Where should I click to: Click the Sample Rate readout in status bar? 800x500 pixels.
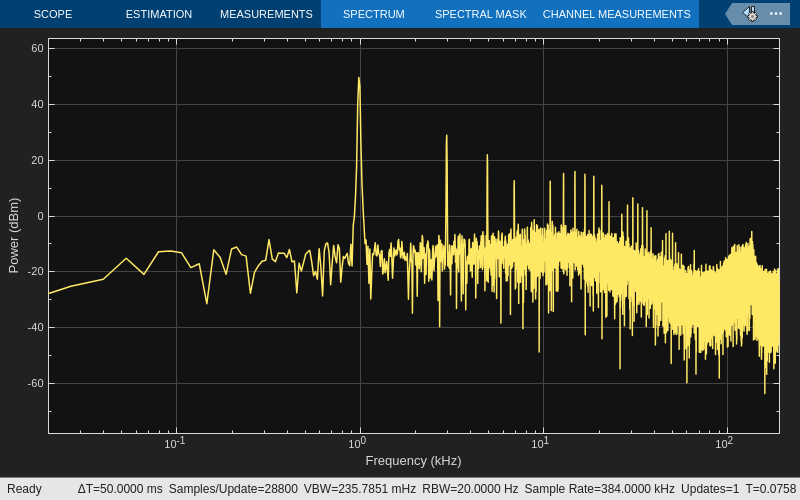click(599, 489)
